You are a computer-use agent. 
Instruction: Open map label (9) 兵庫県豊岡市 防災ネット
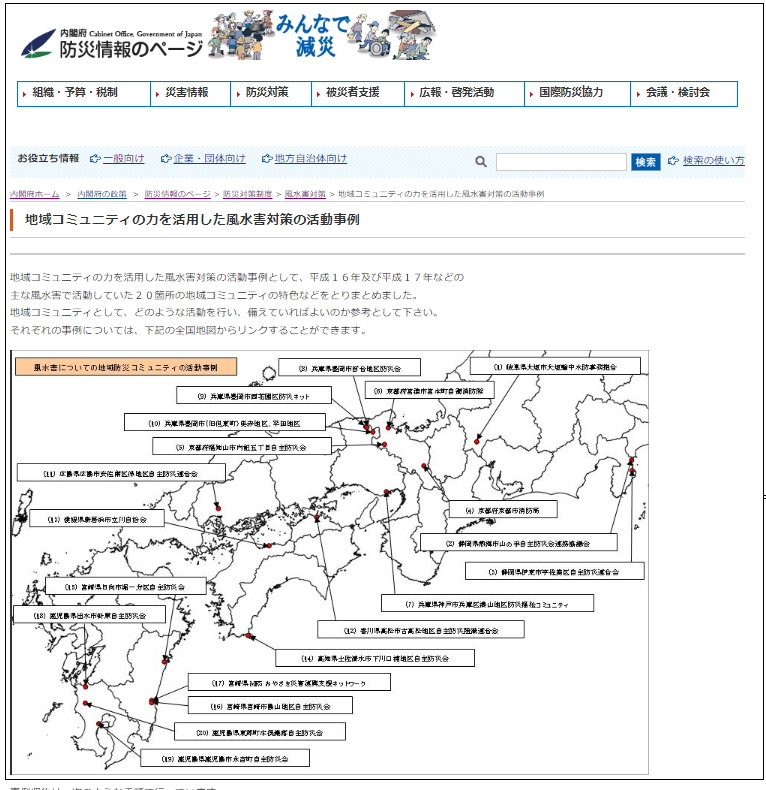click(253, 396)
